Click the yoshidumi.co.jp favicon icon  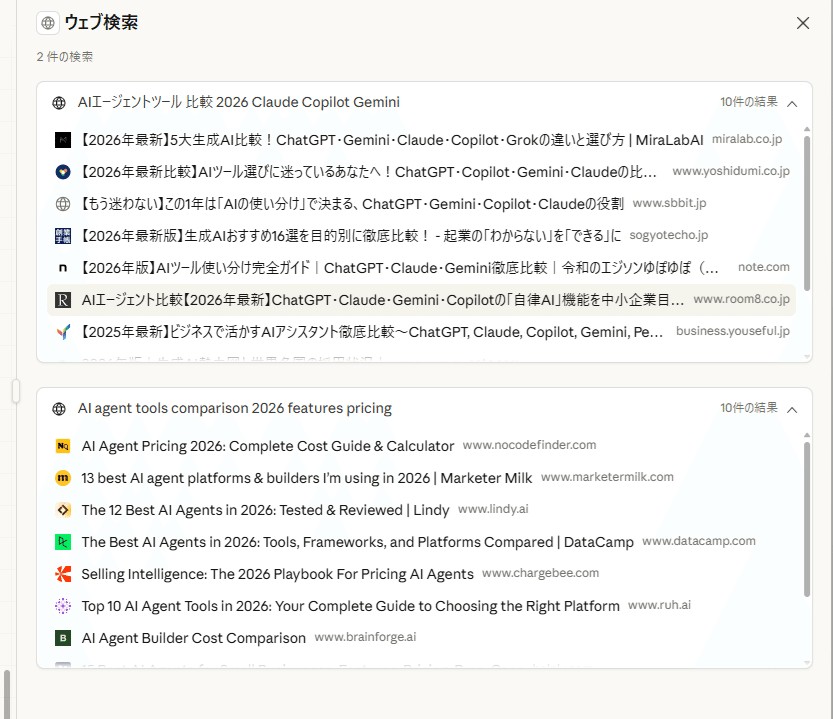coord(63,172)
